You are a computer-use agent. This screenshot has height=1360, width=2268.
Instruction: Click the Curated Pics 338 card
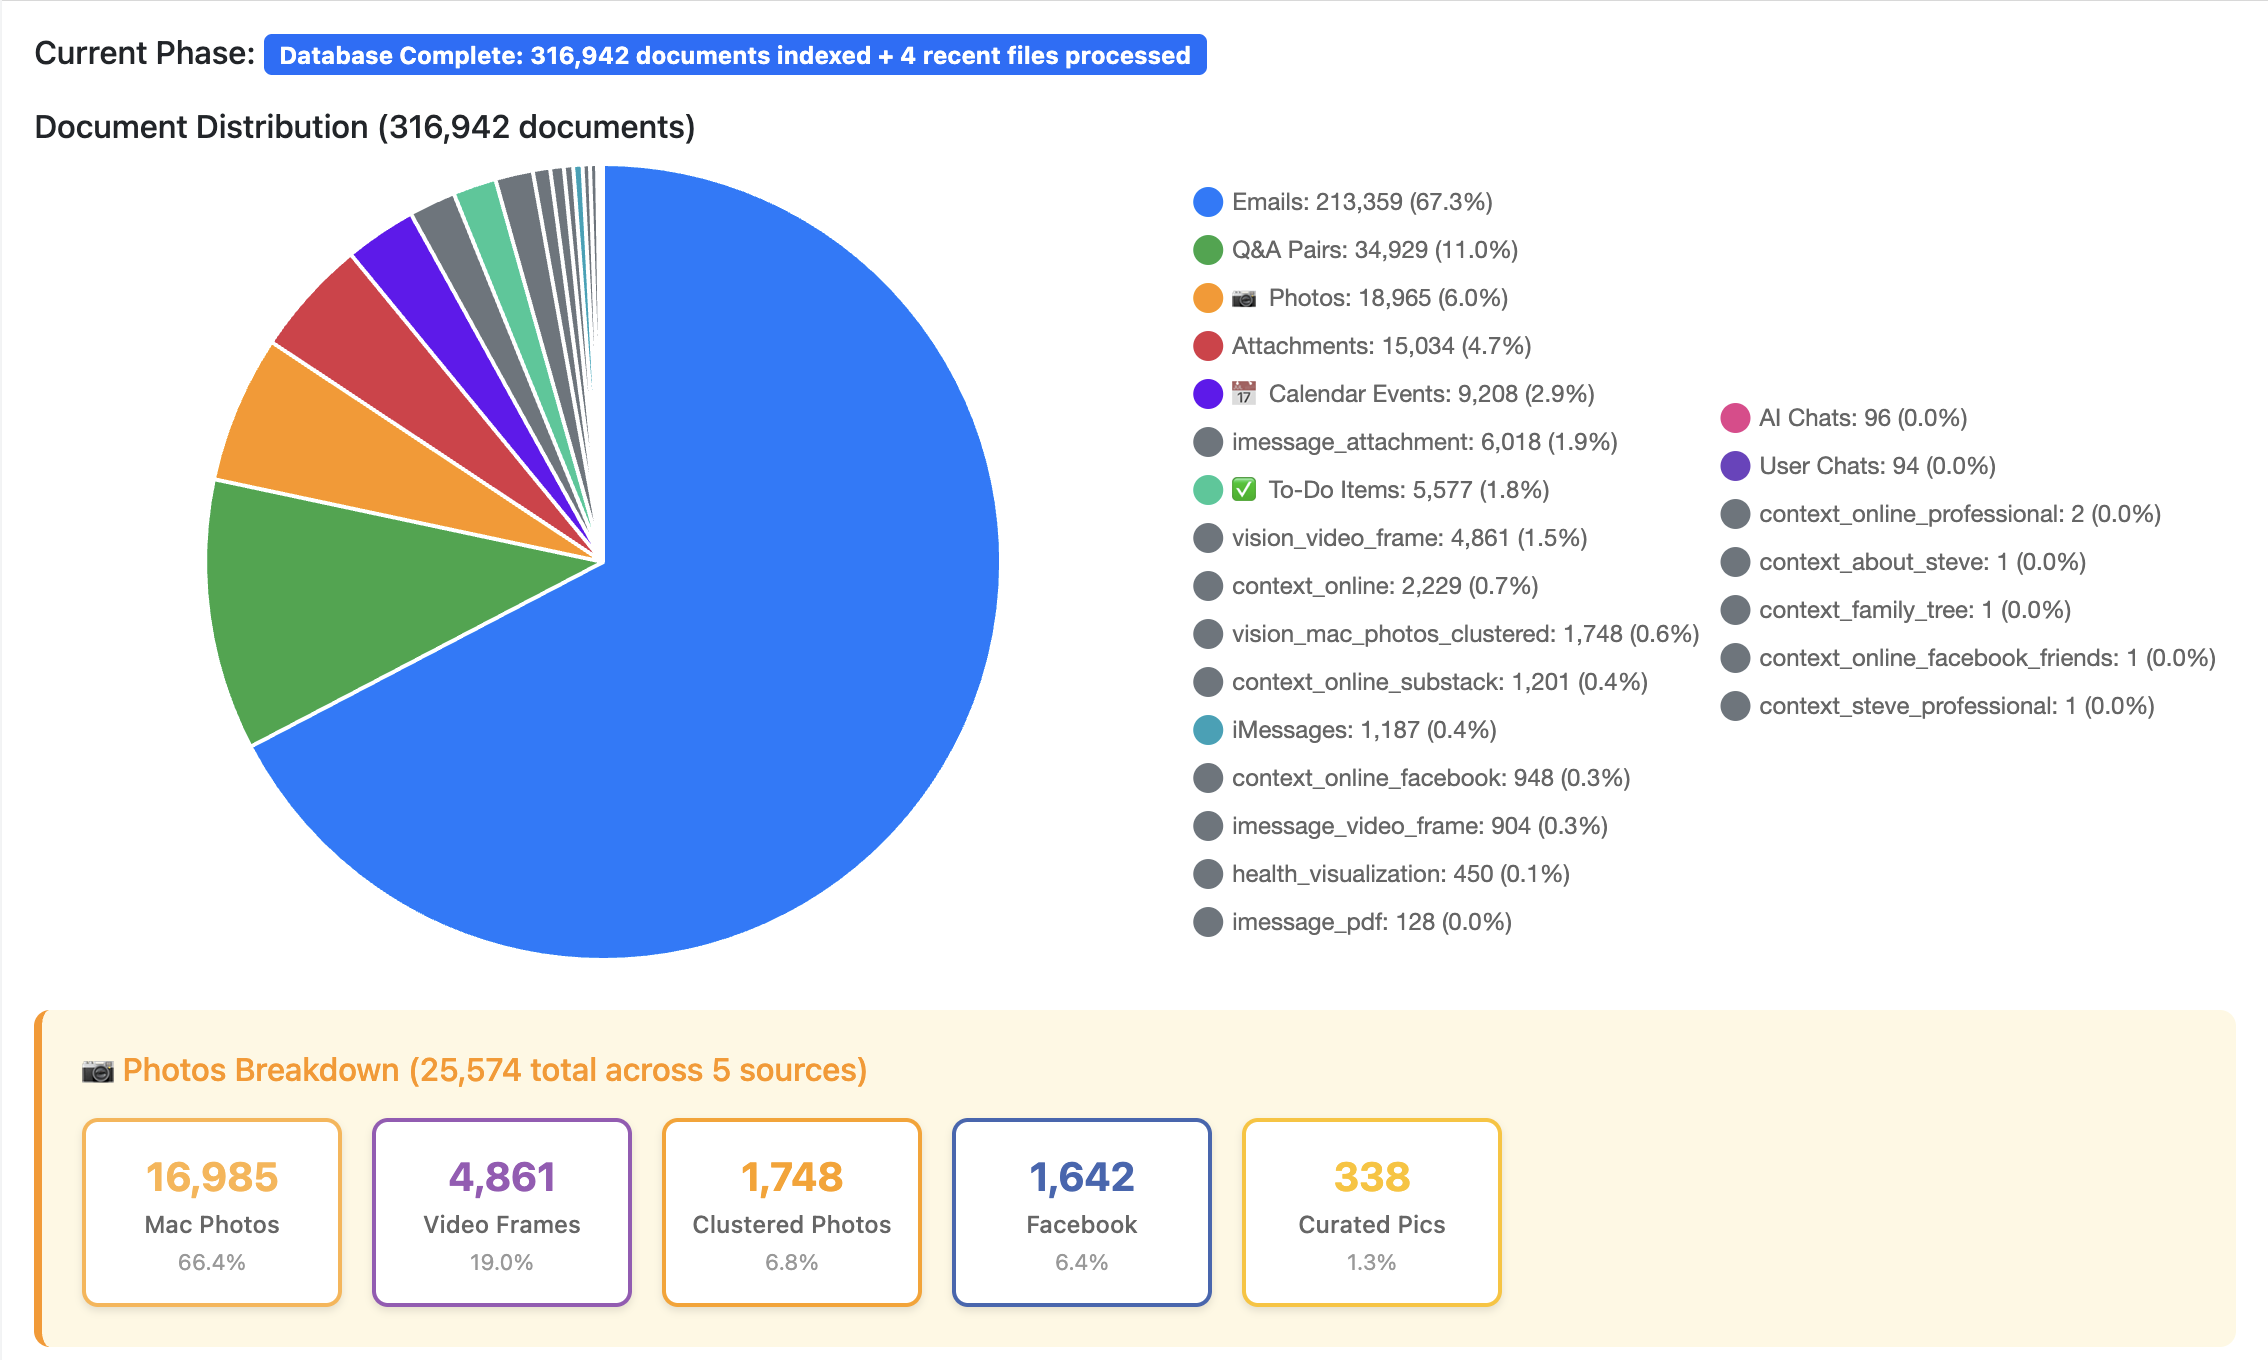pos(1372,1212)
